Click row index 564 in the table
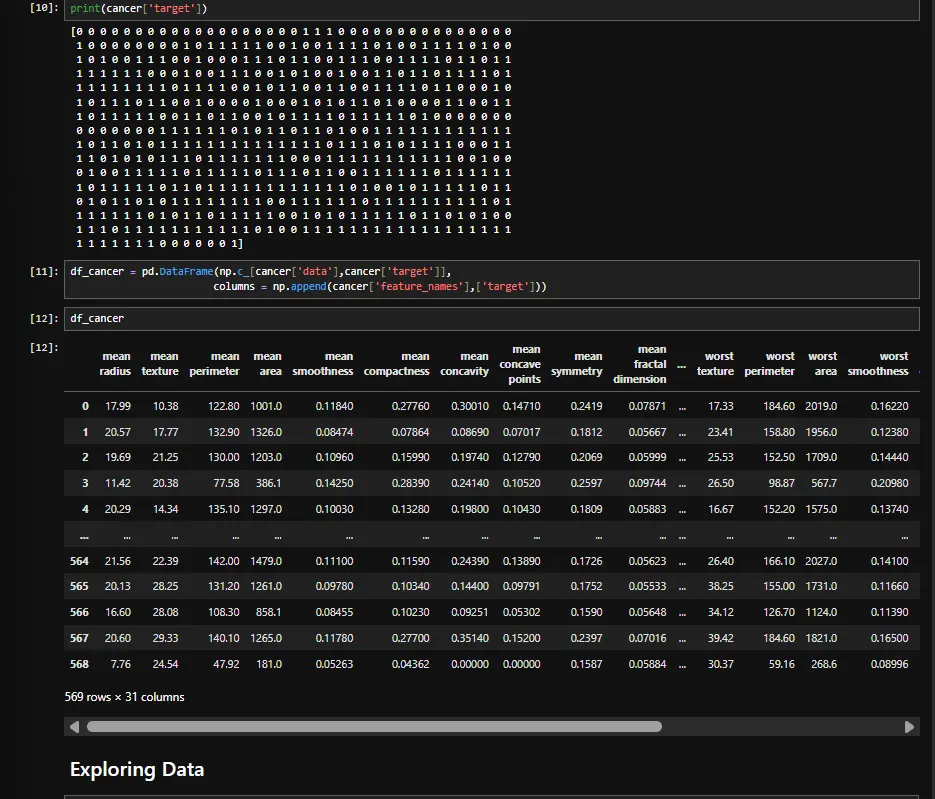This screenshot has height=799, width=935. coord(79,561)
